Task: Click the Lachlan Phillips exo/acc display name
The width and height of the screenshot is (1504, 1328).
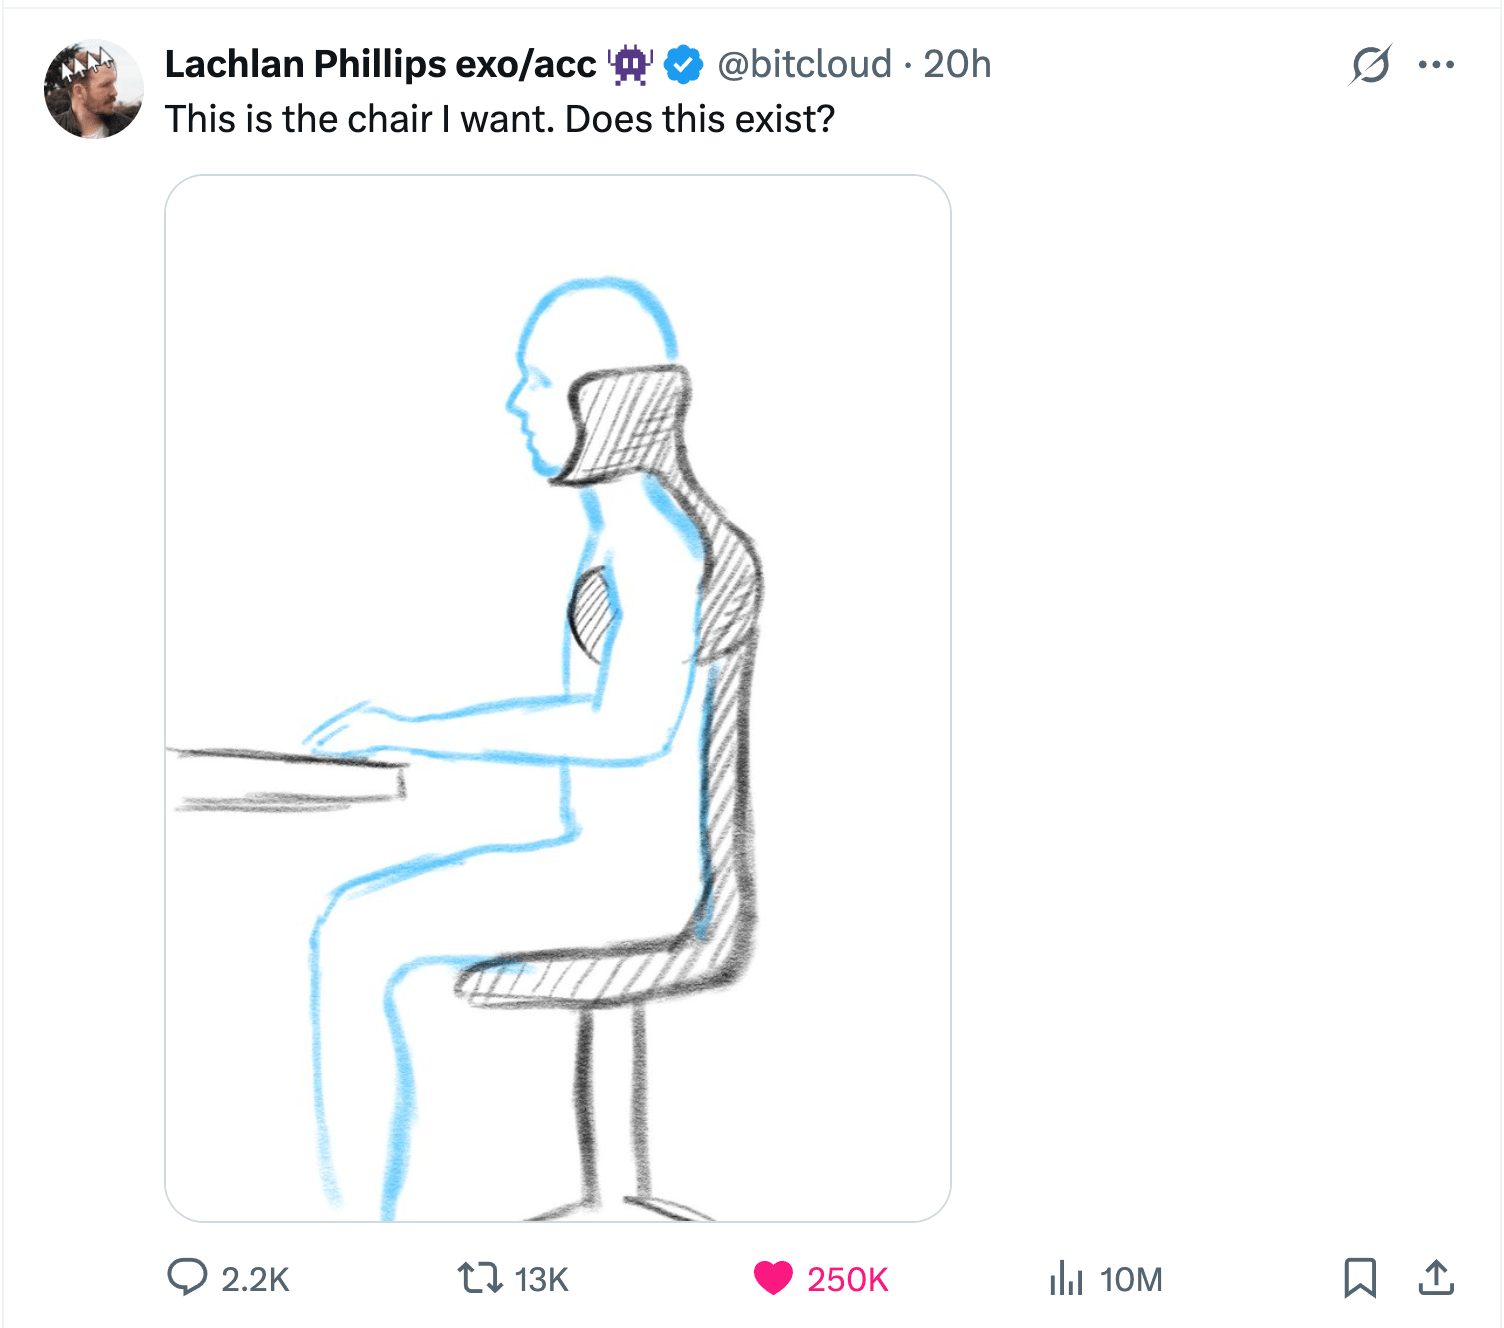Action: tap(380, 64)
